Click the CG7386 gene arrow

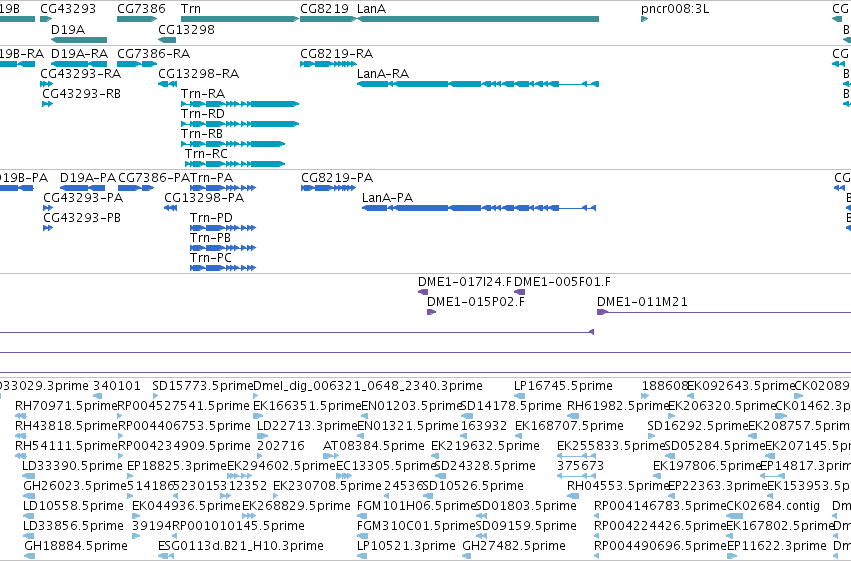click(137, 19)
